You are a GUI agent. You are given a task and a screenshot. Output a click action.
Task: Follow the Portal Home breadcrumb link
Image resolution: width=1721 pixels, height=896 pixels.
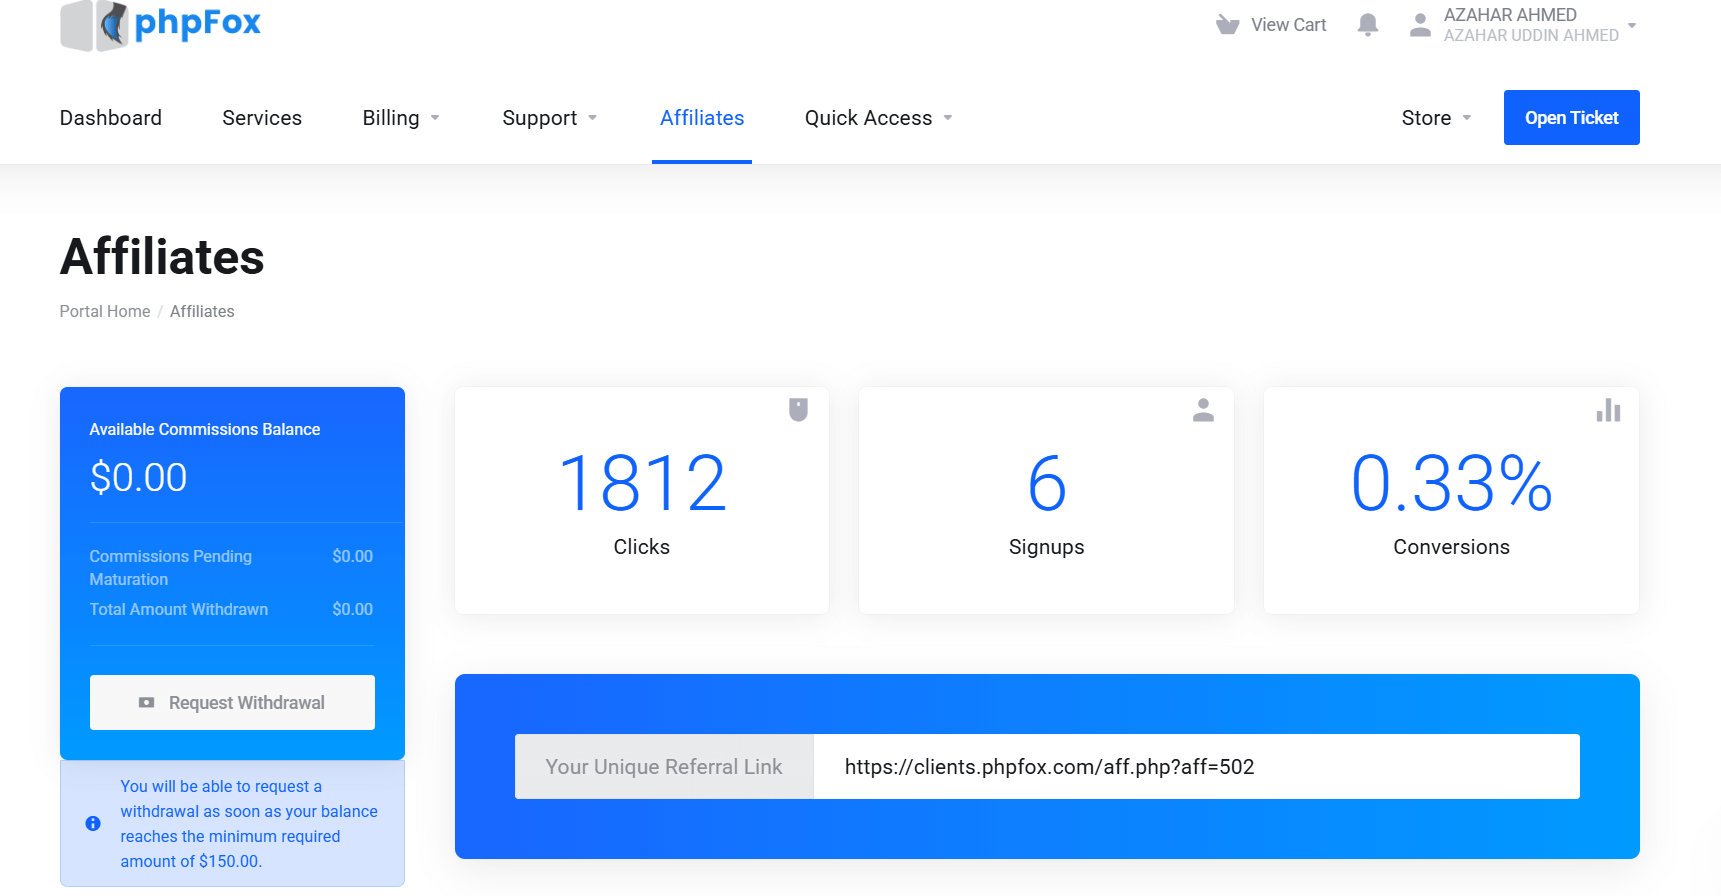click(x=105, y=312)
